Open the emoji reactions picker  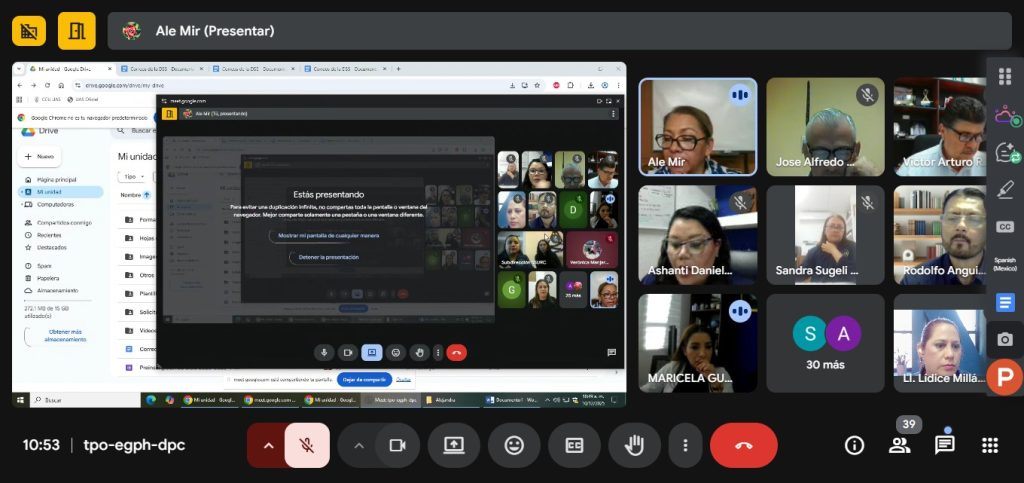tap(514, 446)
